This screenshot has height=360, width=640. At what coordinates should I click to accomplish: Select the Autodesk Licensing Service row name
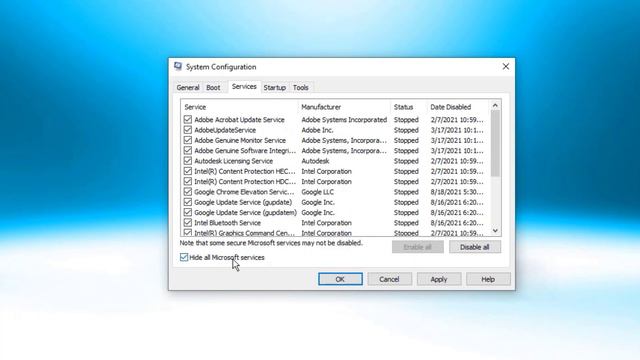coord(233,161)
